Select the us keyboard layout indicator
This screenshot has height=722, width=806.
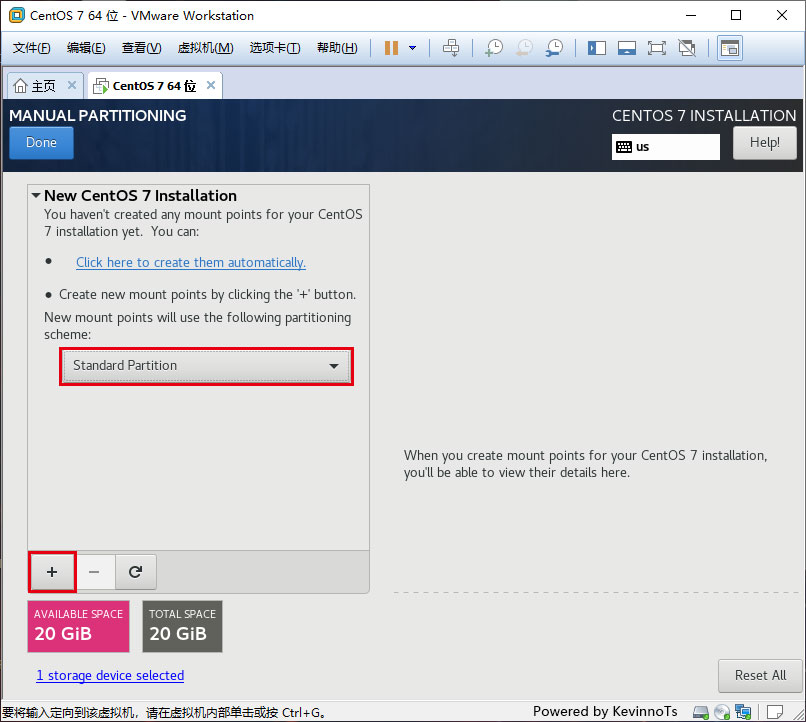(665, 147)
